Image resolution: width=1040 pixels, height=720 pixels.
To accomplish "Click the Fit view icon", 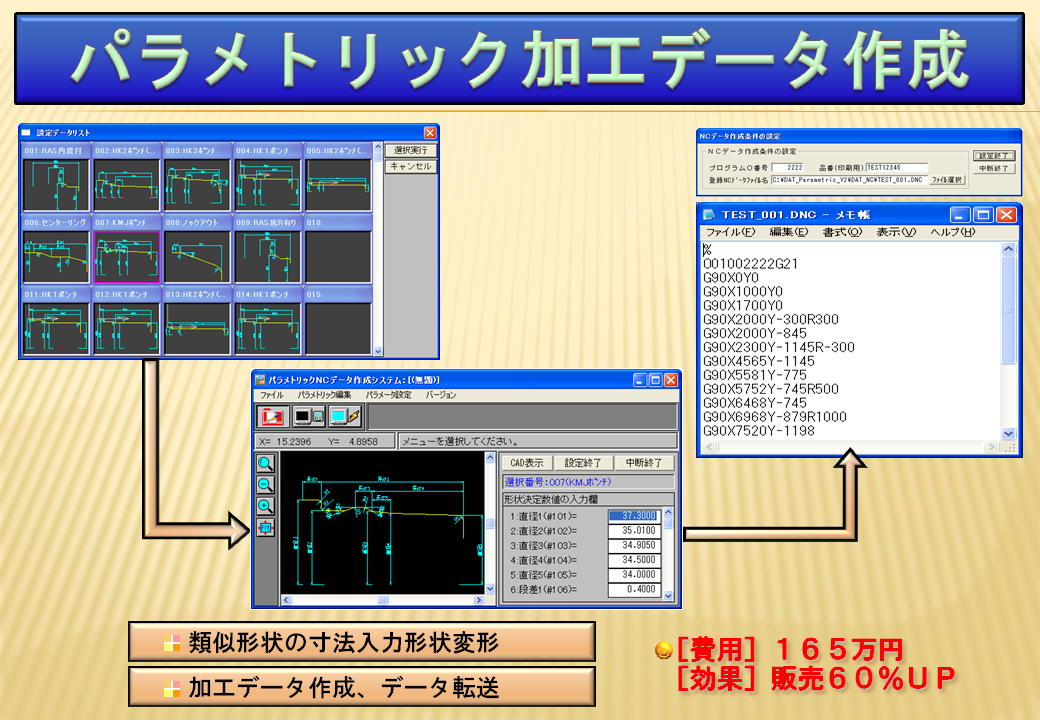I will click(x=265, y=528).
